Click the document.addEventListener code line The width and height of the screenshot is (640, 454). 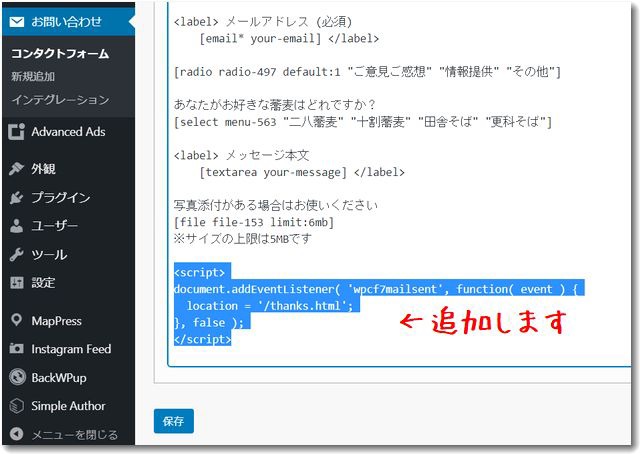tap(379, 289)
